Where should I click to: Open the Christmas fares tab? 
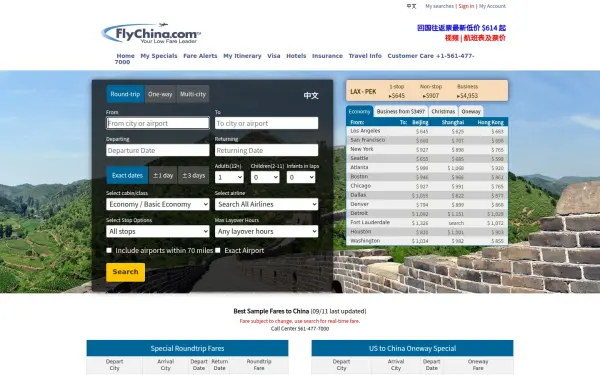pos(443,111)
